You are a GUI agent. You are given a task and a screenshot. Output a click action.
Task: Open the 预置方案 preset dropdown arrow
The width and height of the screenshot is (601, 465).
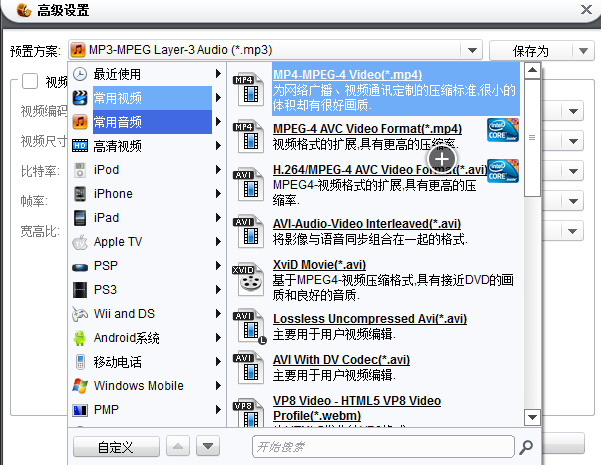[x=472, y=50]
